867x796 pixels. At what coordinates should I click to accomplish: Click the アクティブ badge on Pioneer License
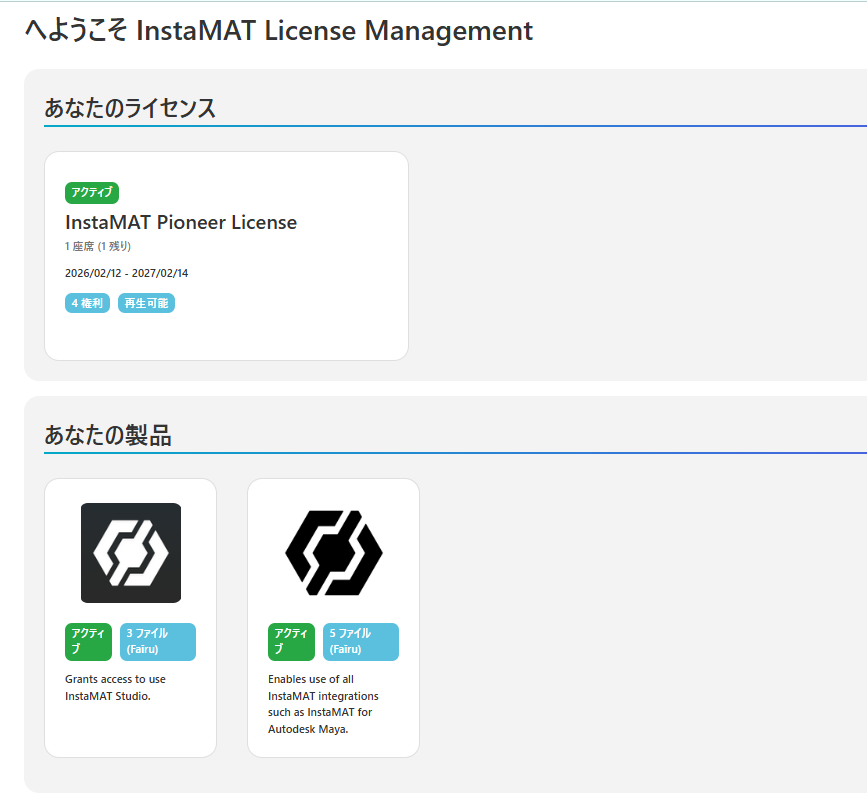tap(92, 193)
